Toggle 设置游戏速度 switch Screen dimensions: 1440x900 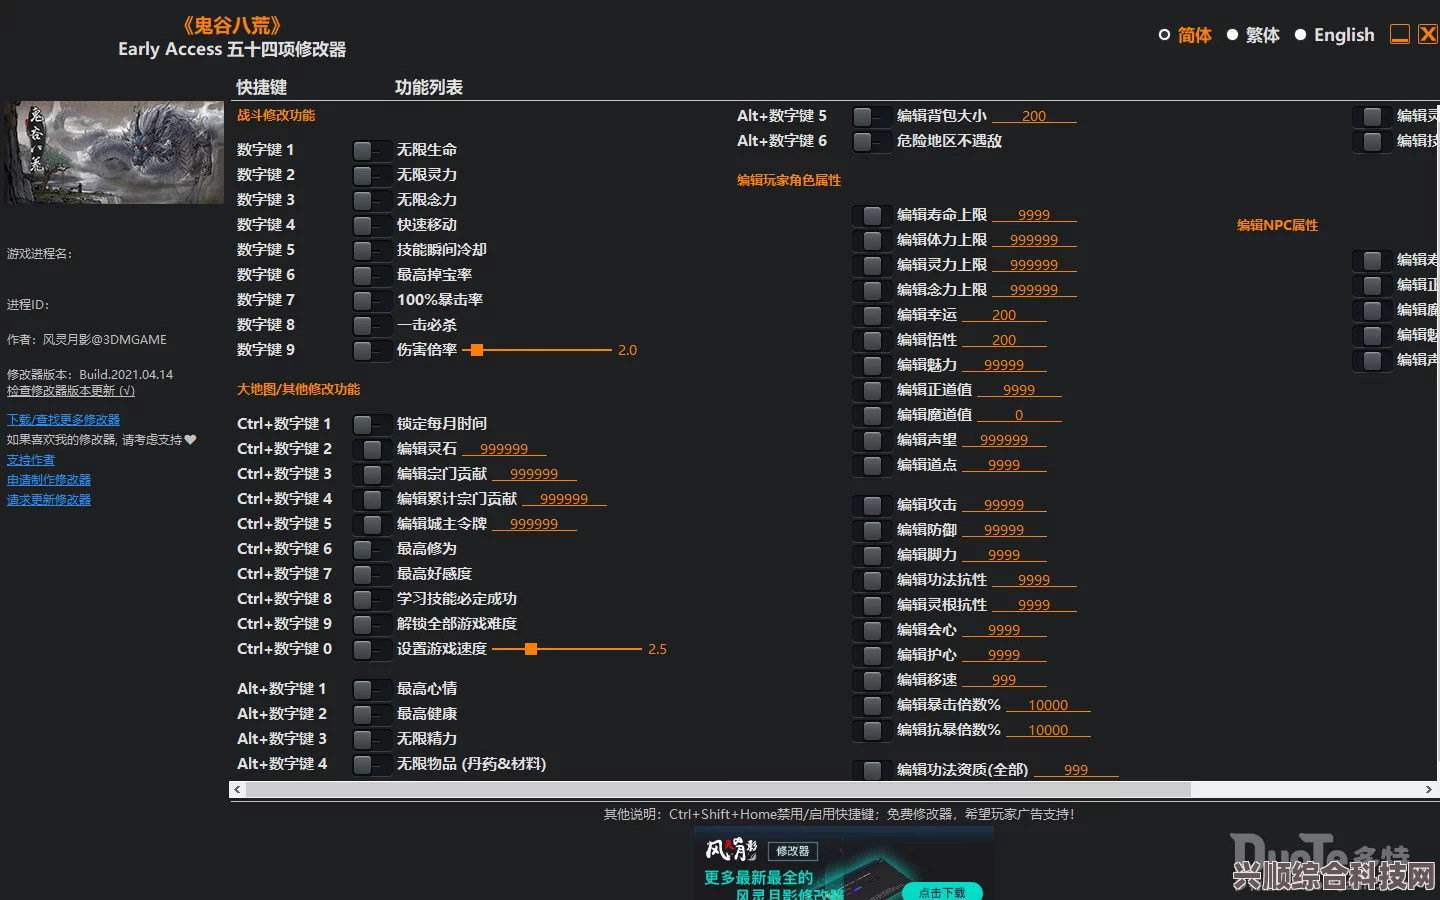[371, 649]
